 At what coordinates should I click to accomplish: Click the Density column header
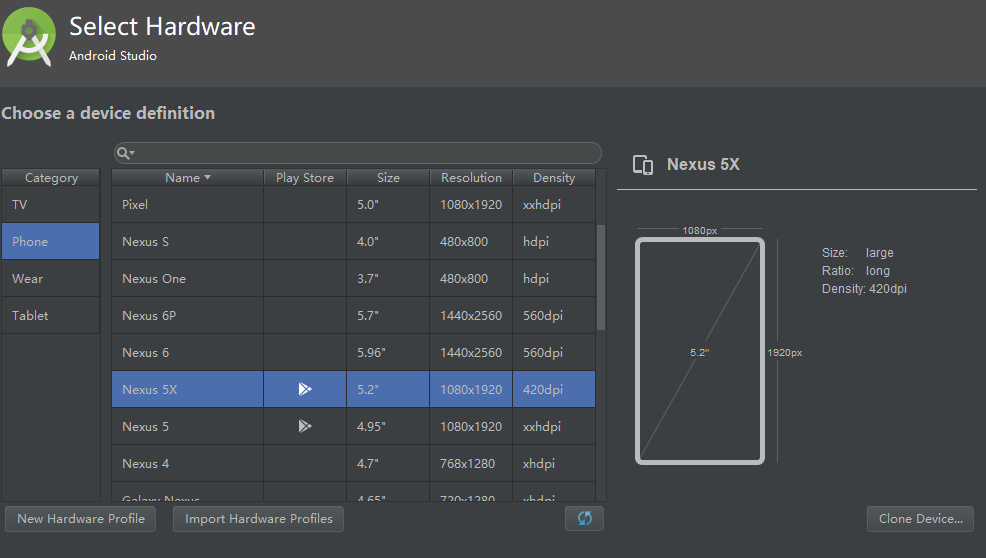point(554,178)
